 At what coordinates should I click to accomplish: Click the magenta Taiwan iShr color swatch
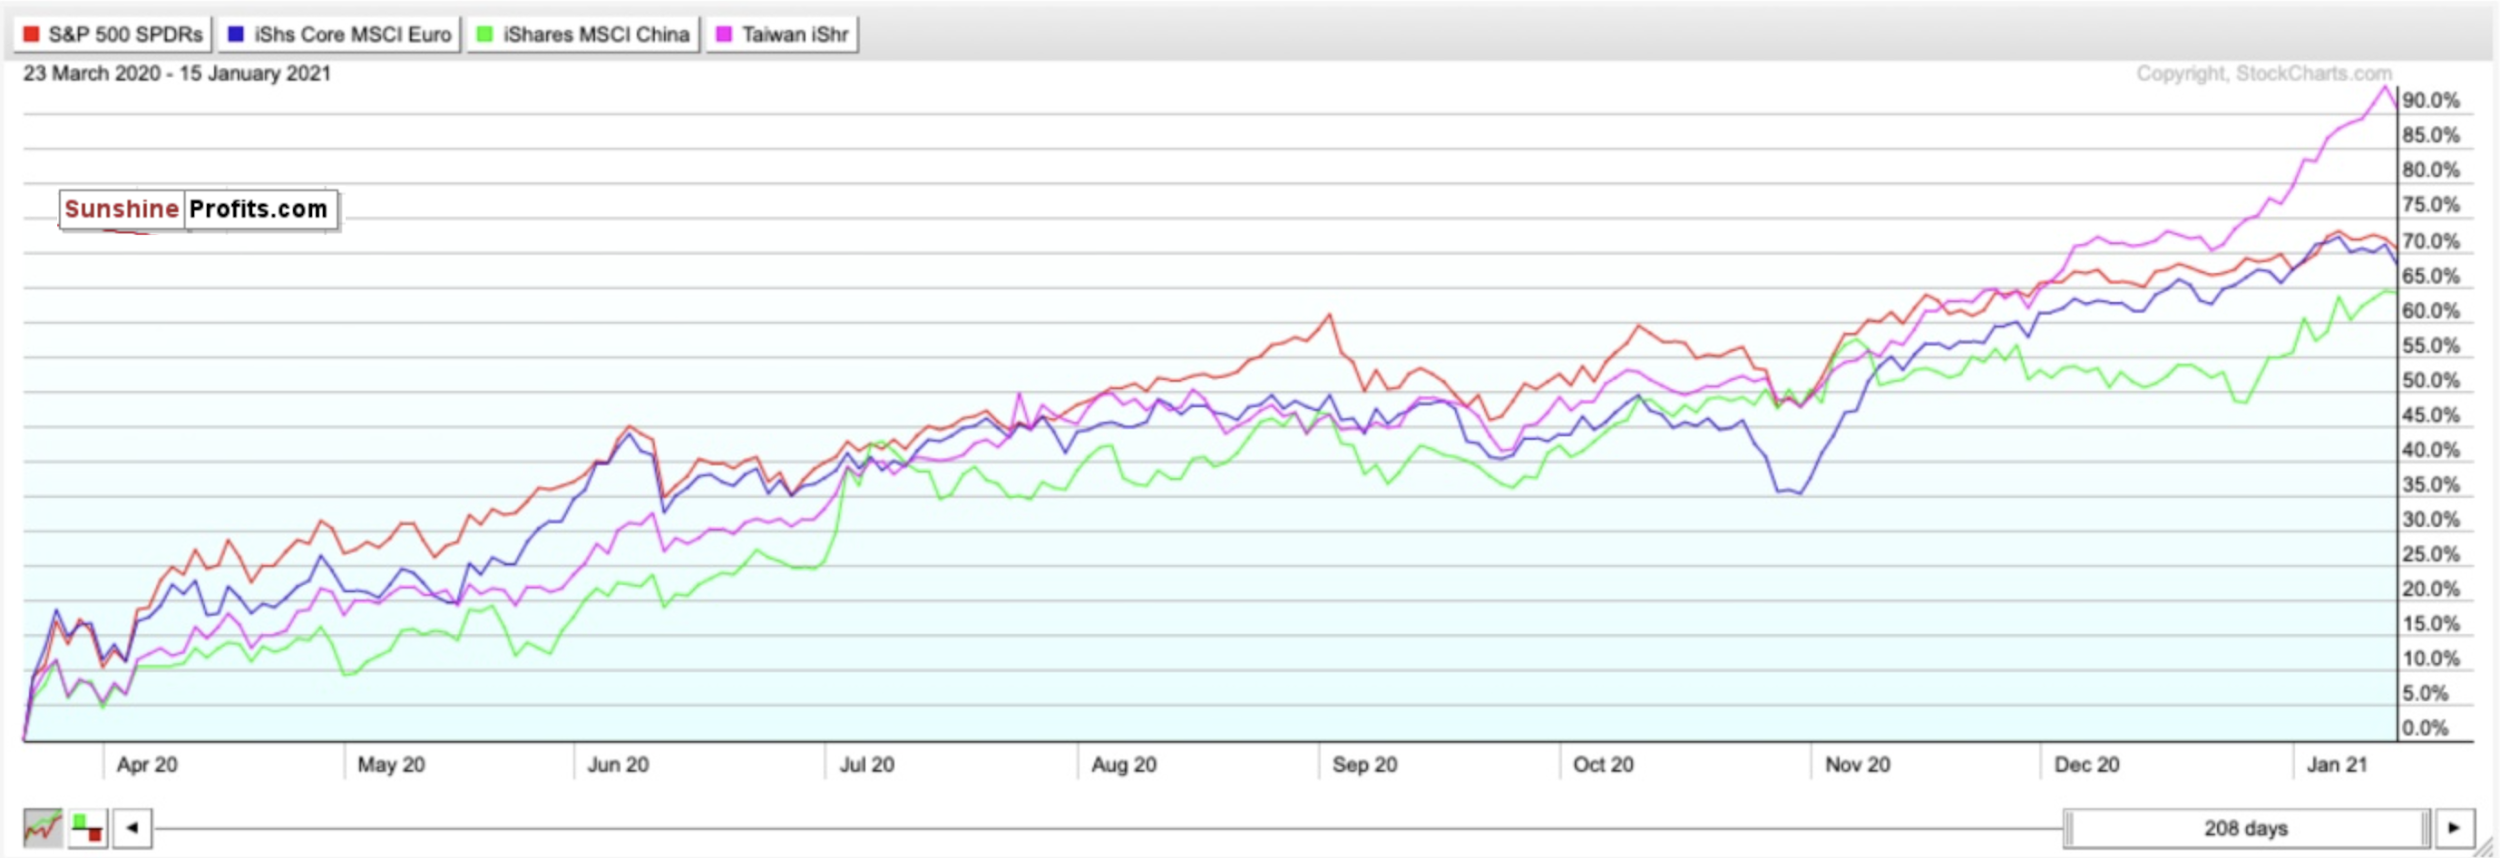(x=724, y=35)
